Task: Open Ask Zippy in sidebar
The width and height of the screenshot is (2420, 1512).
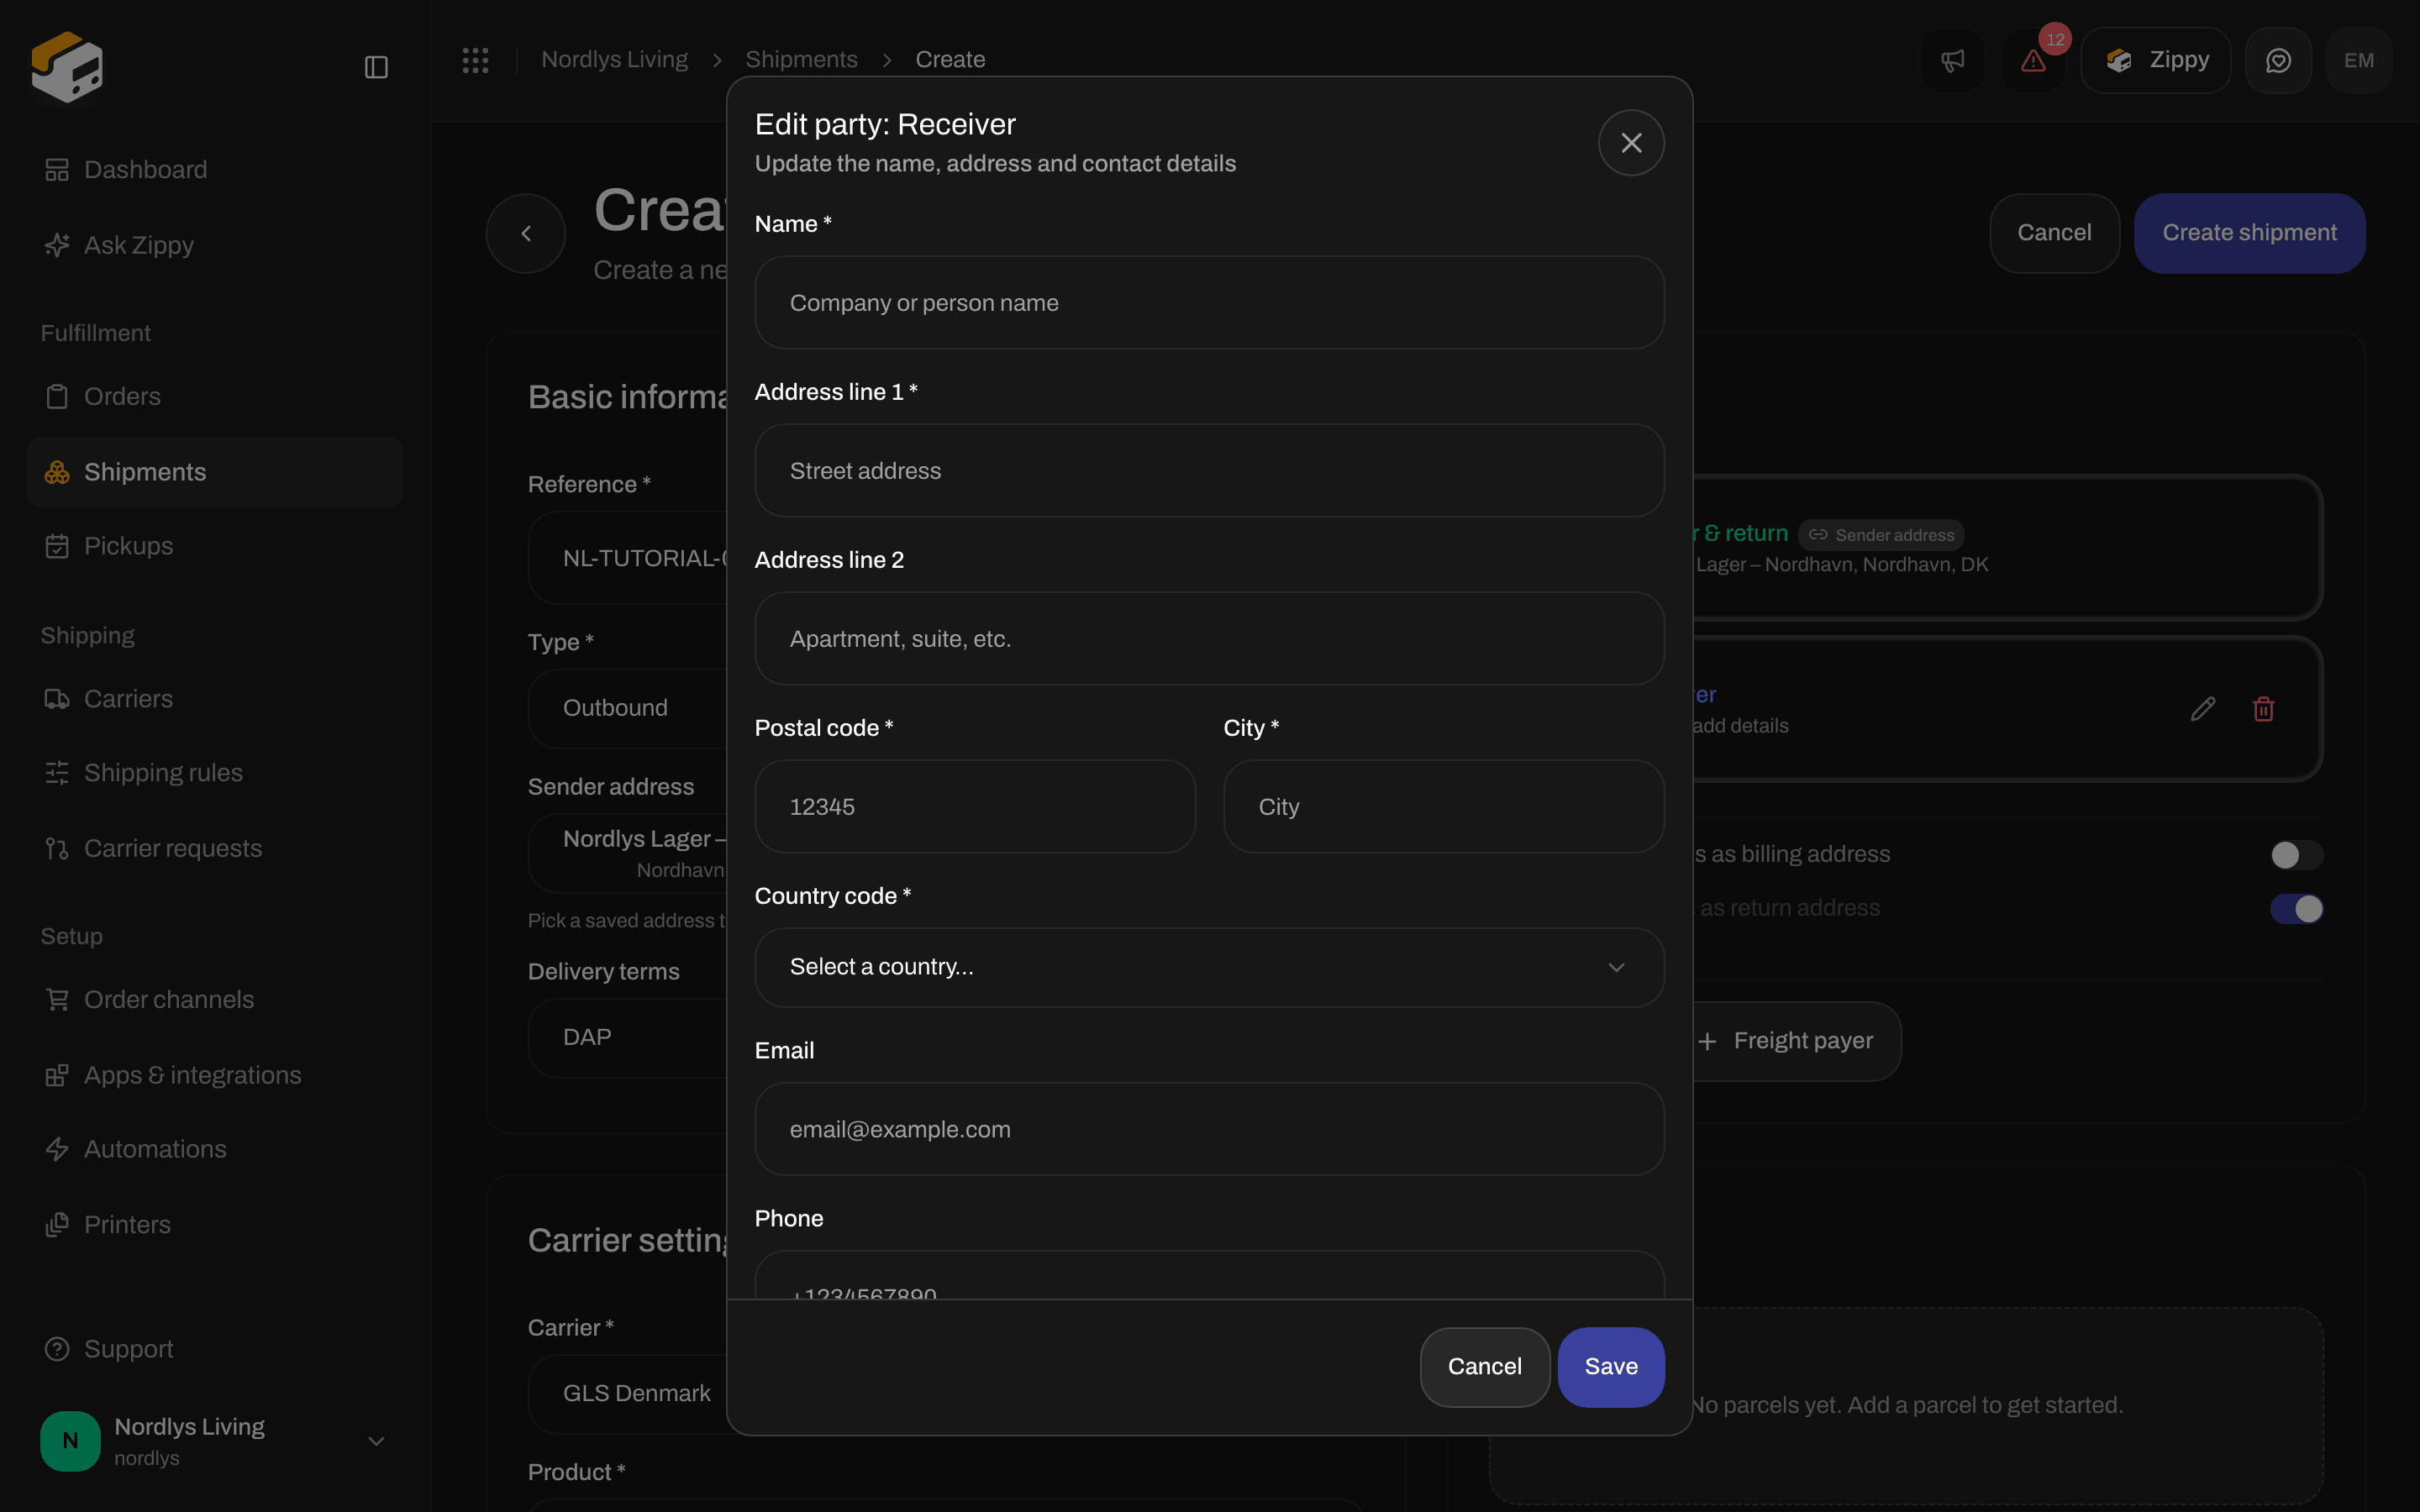Action: [215, 245]
